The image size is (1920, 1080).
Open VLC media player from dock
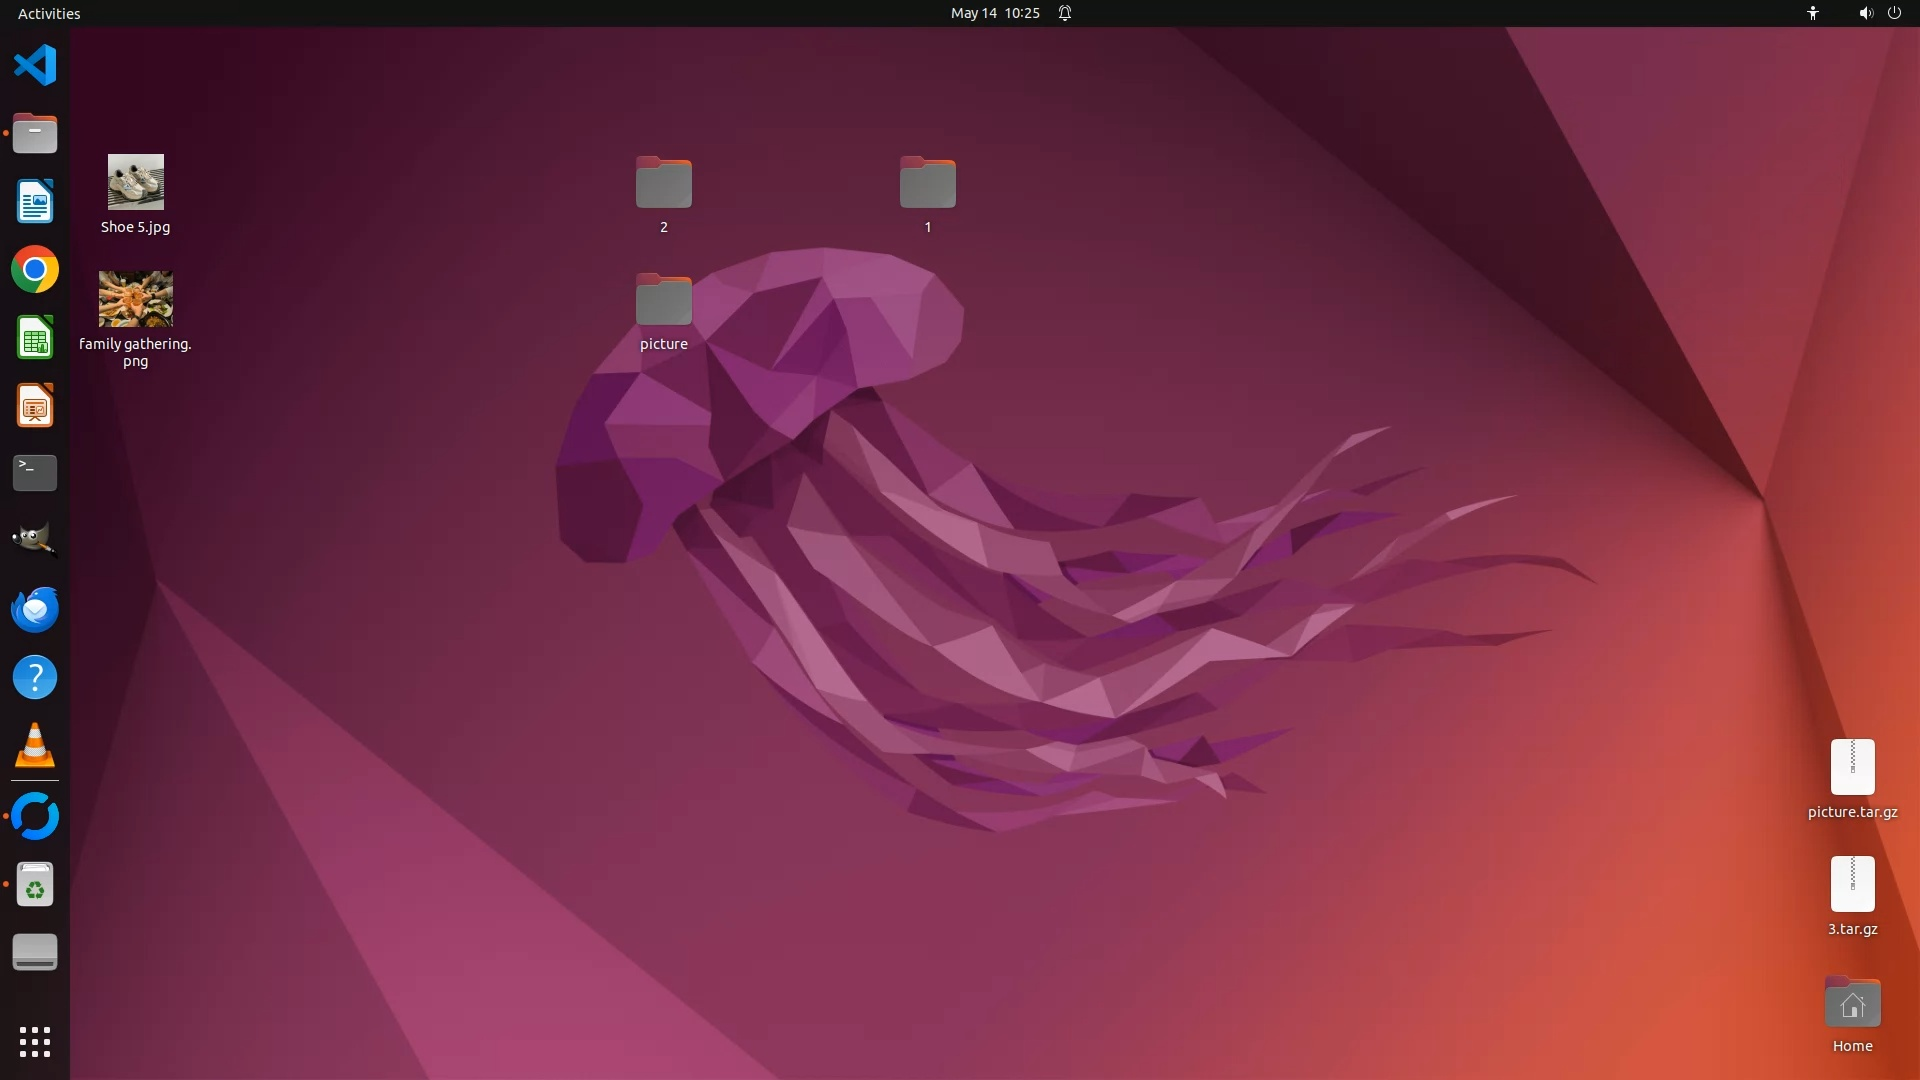pos(35,746)
